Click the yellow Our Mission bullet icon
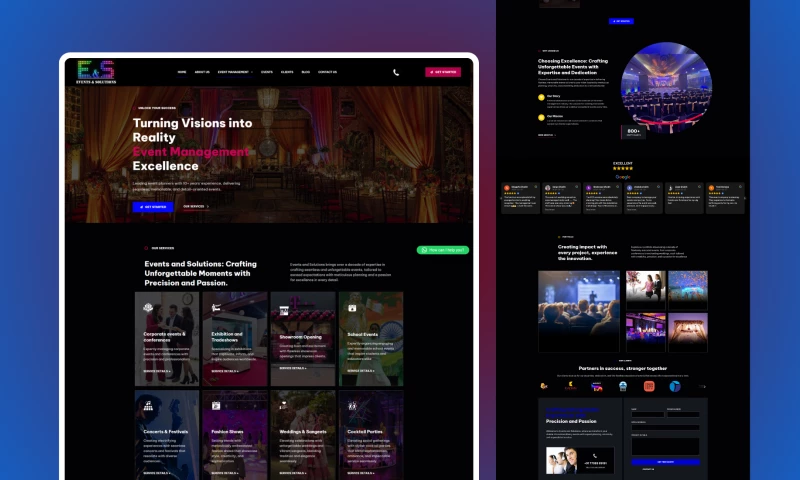 coord(541,117)
